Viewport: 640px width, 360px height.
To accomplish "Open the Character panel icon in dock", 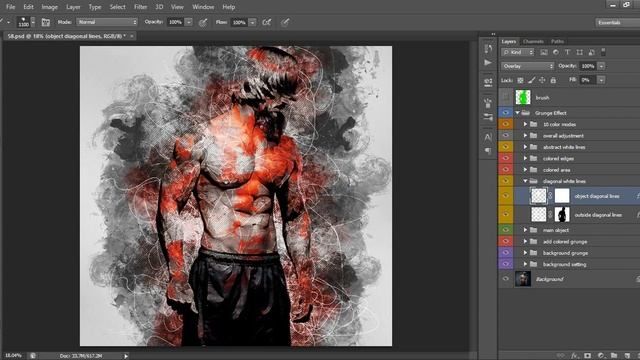I will pyautogui.click(x=488, y=137).
